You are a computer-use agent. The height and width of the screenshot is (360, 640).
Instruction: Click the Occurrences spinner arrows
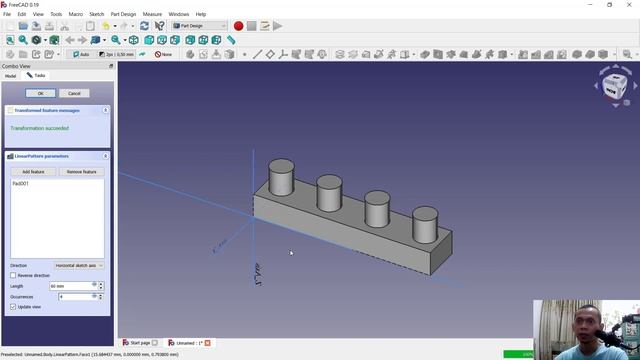point(101,297)
